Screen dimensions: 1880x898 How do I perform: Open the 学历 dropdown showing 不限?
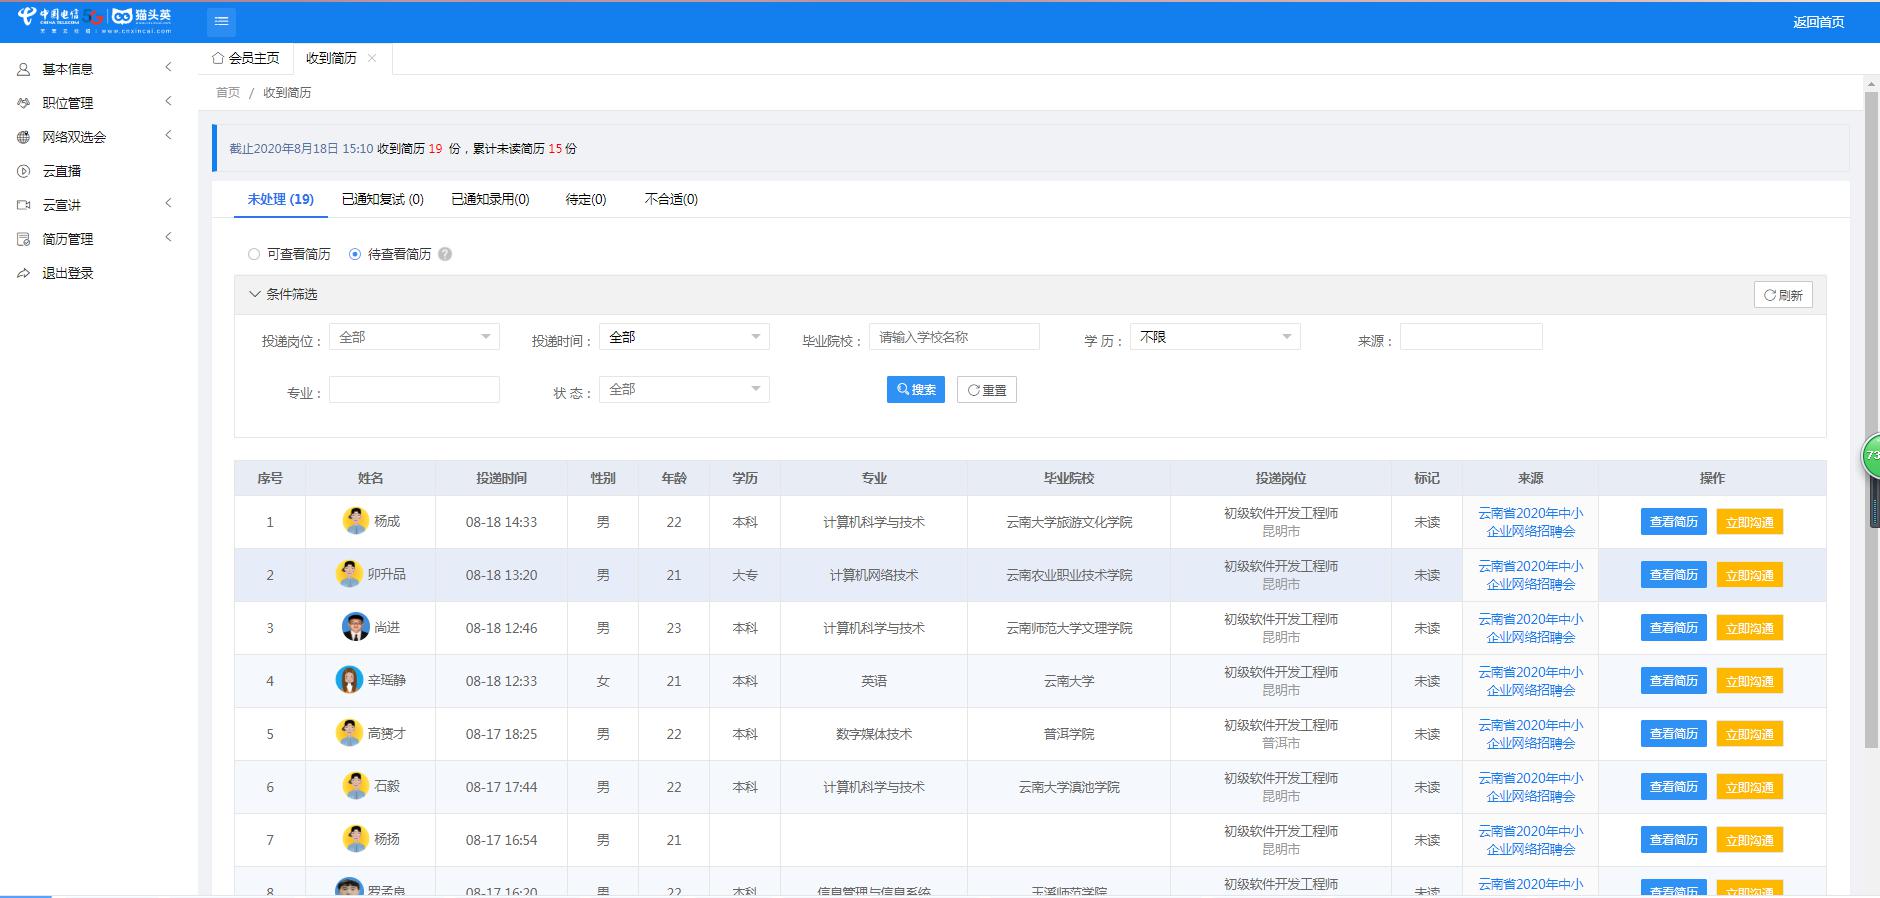(1214, 337)
